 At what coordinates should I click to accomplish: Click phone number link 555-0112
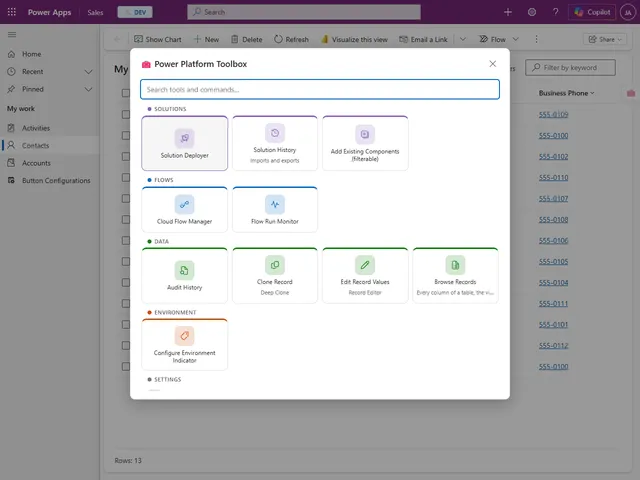pyautogui.click(x=553, y=346)
